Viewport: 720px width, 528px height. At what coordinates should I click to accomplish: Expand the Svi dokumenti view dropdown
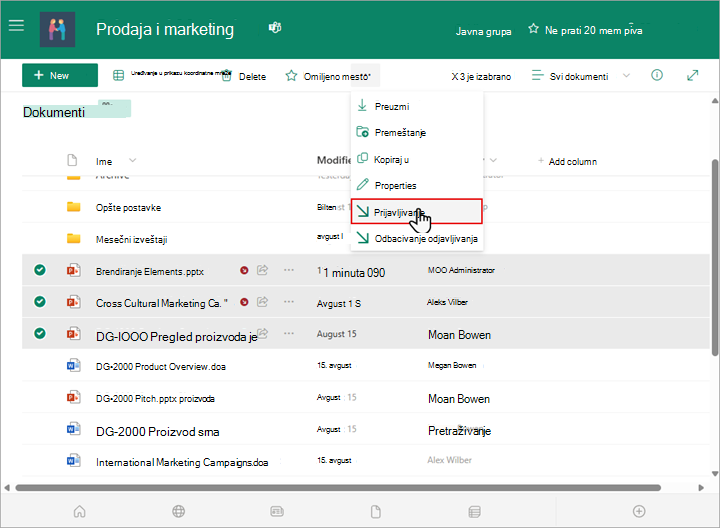[626, 76]
